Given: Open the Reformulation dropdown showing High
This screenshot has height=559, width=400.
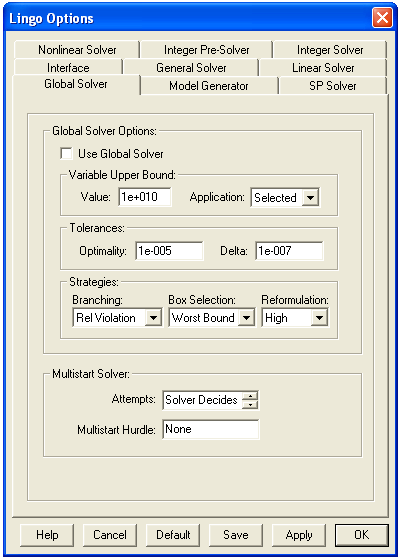Looking at the screenshot, I should click(x=295, y=318).
